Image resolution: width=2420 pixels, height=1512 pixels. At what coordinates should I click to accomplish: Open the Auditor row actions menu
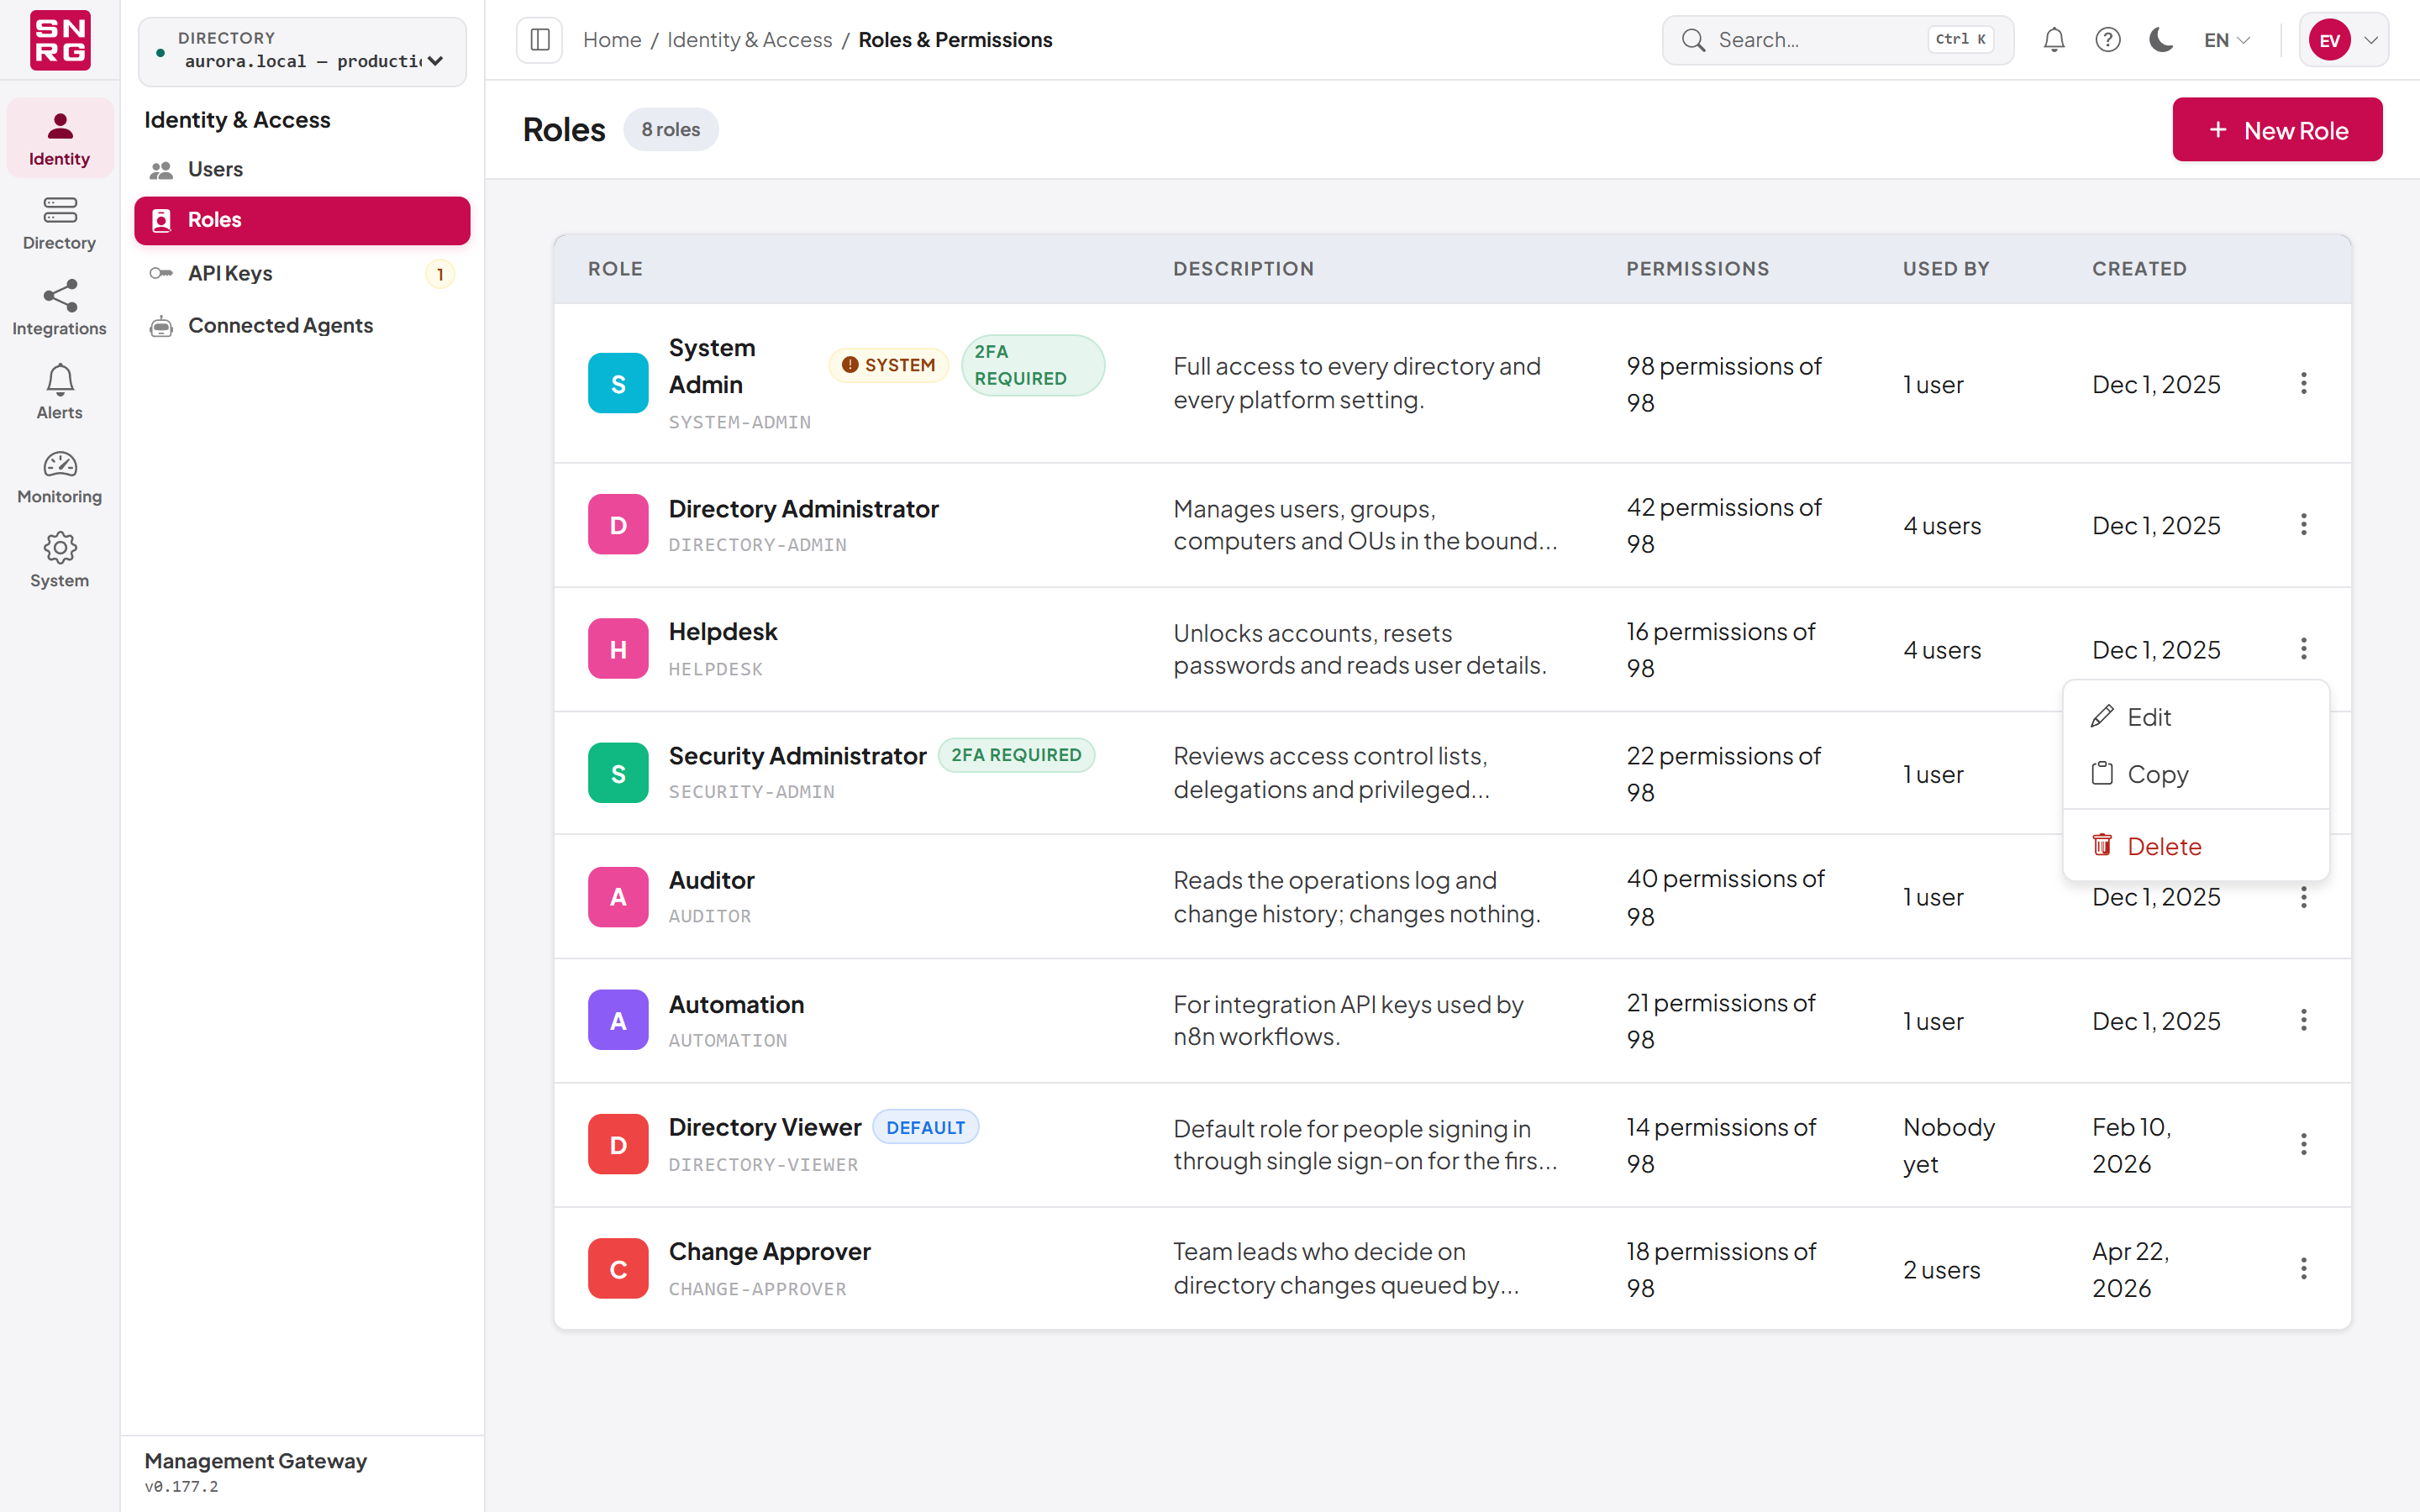pos(2304,897)
